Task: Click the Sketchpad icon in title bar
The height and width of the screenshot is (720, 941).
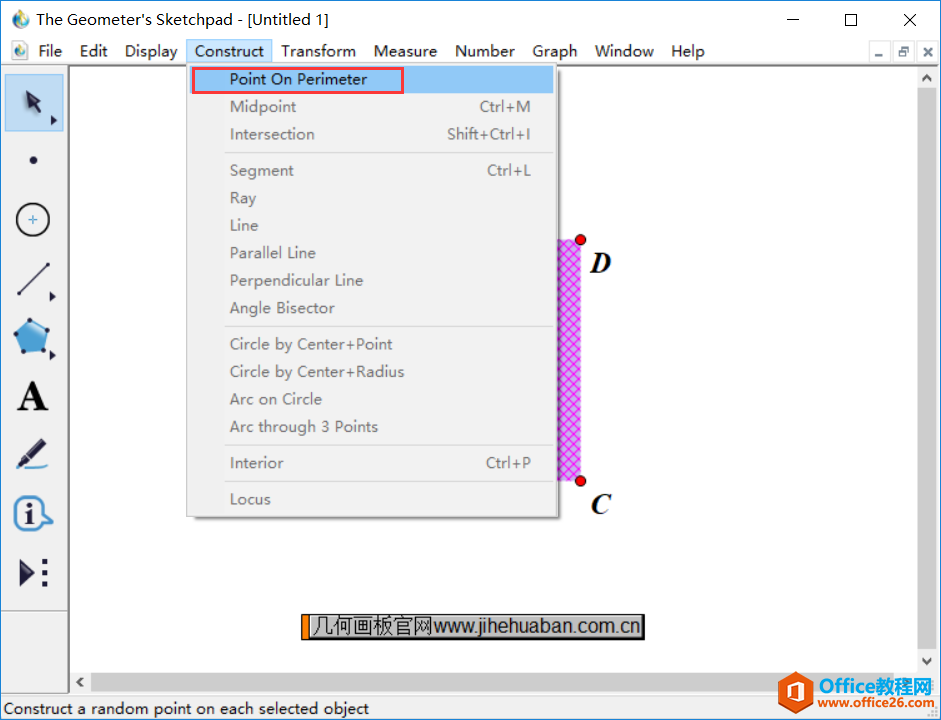Action: (20, 19)
